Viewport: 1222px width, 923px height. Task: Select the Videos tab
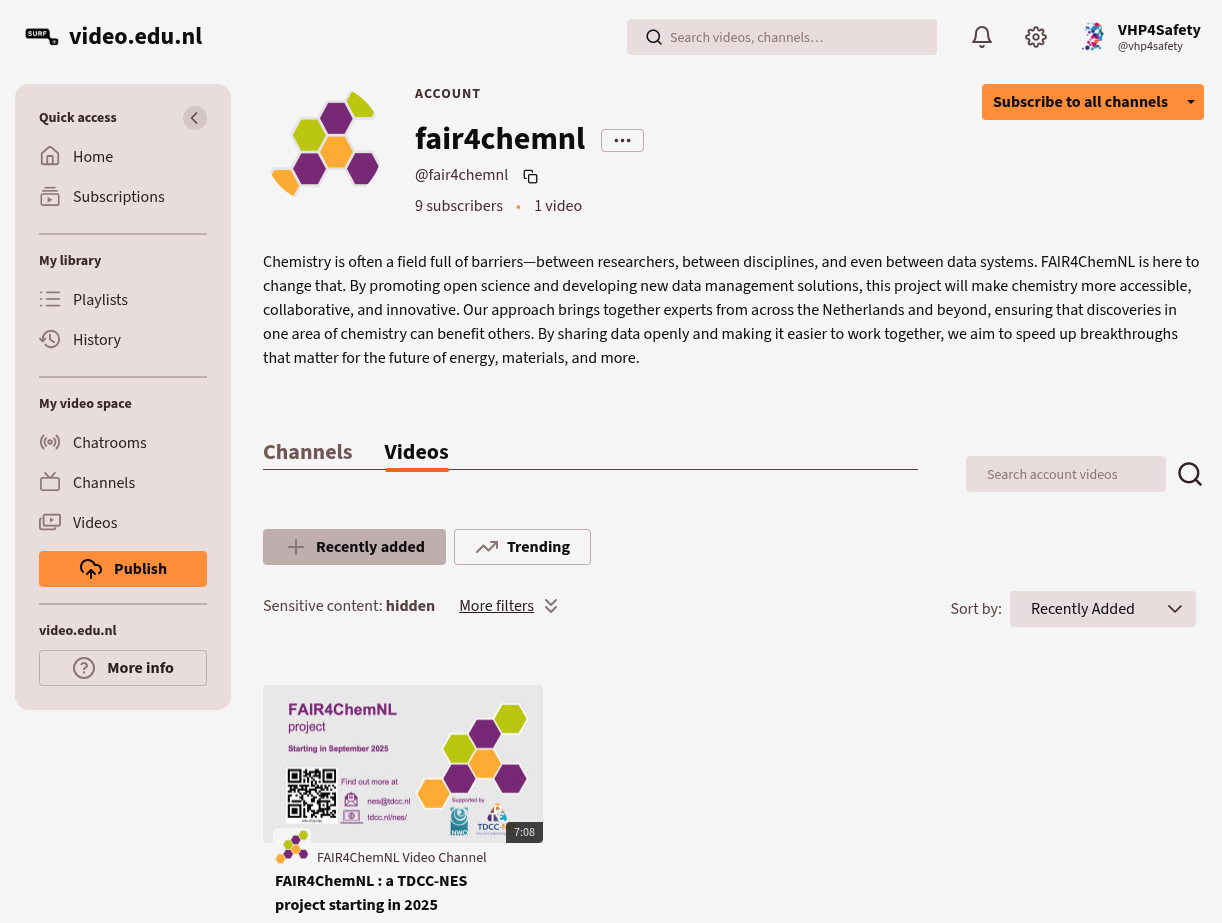click(416, 452)
